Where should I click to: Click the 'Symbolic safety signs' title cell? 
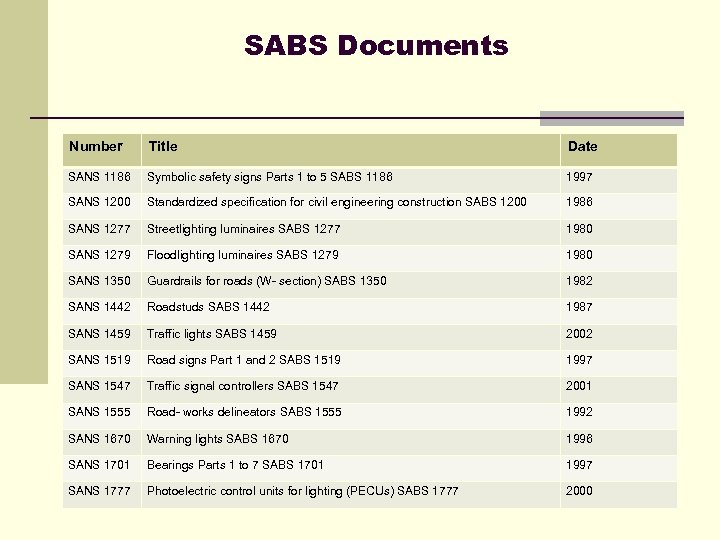point(270,177)
